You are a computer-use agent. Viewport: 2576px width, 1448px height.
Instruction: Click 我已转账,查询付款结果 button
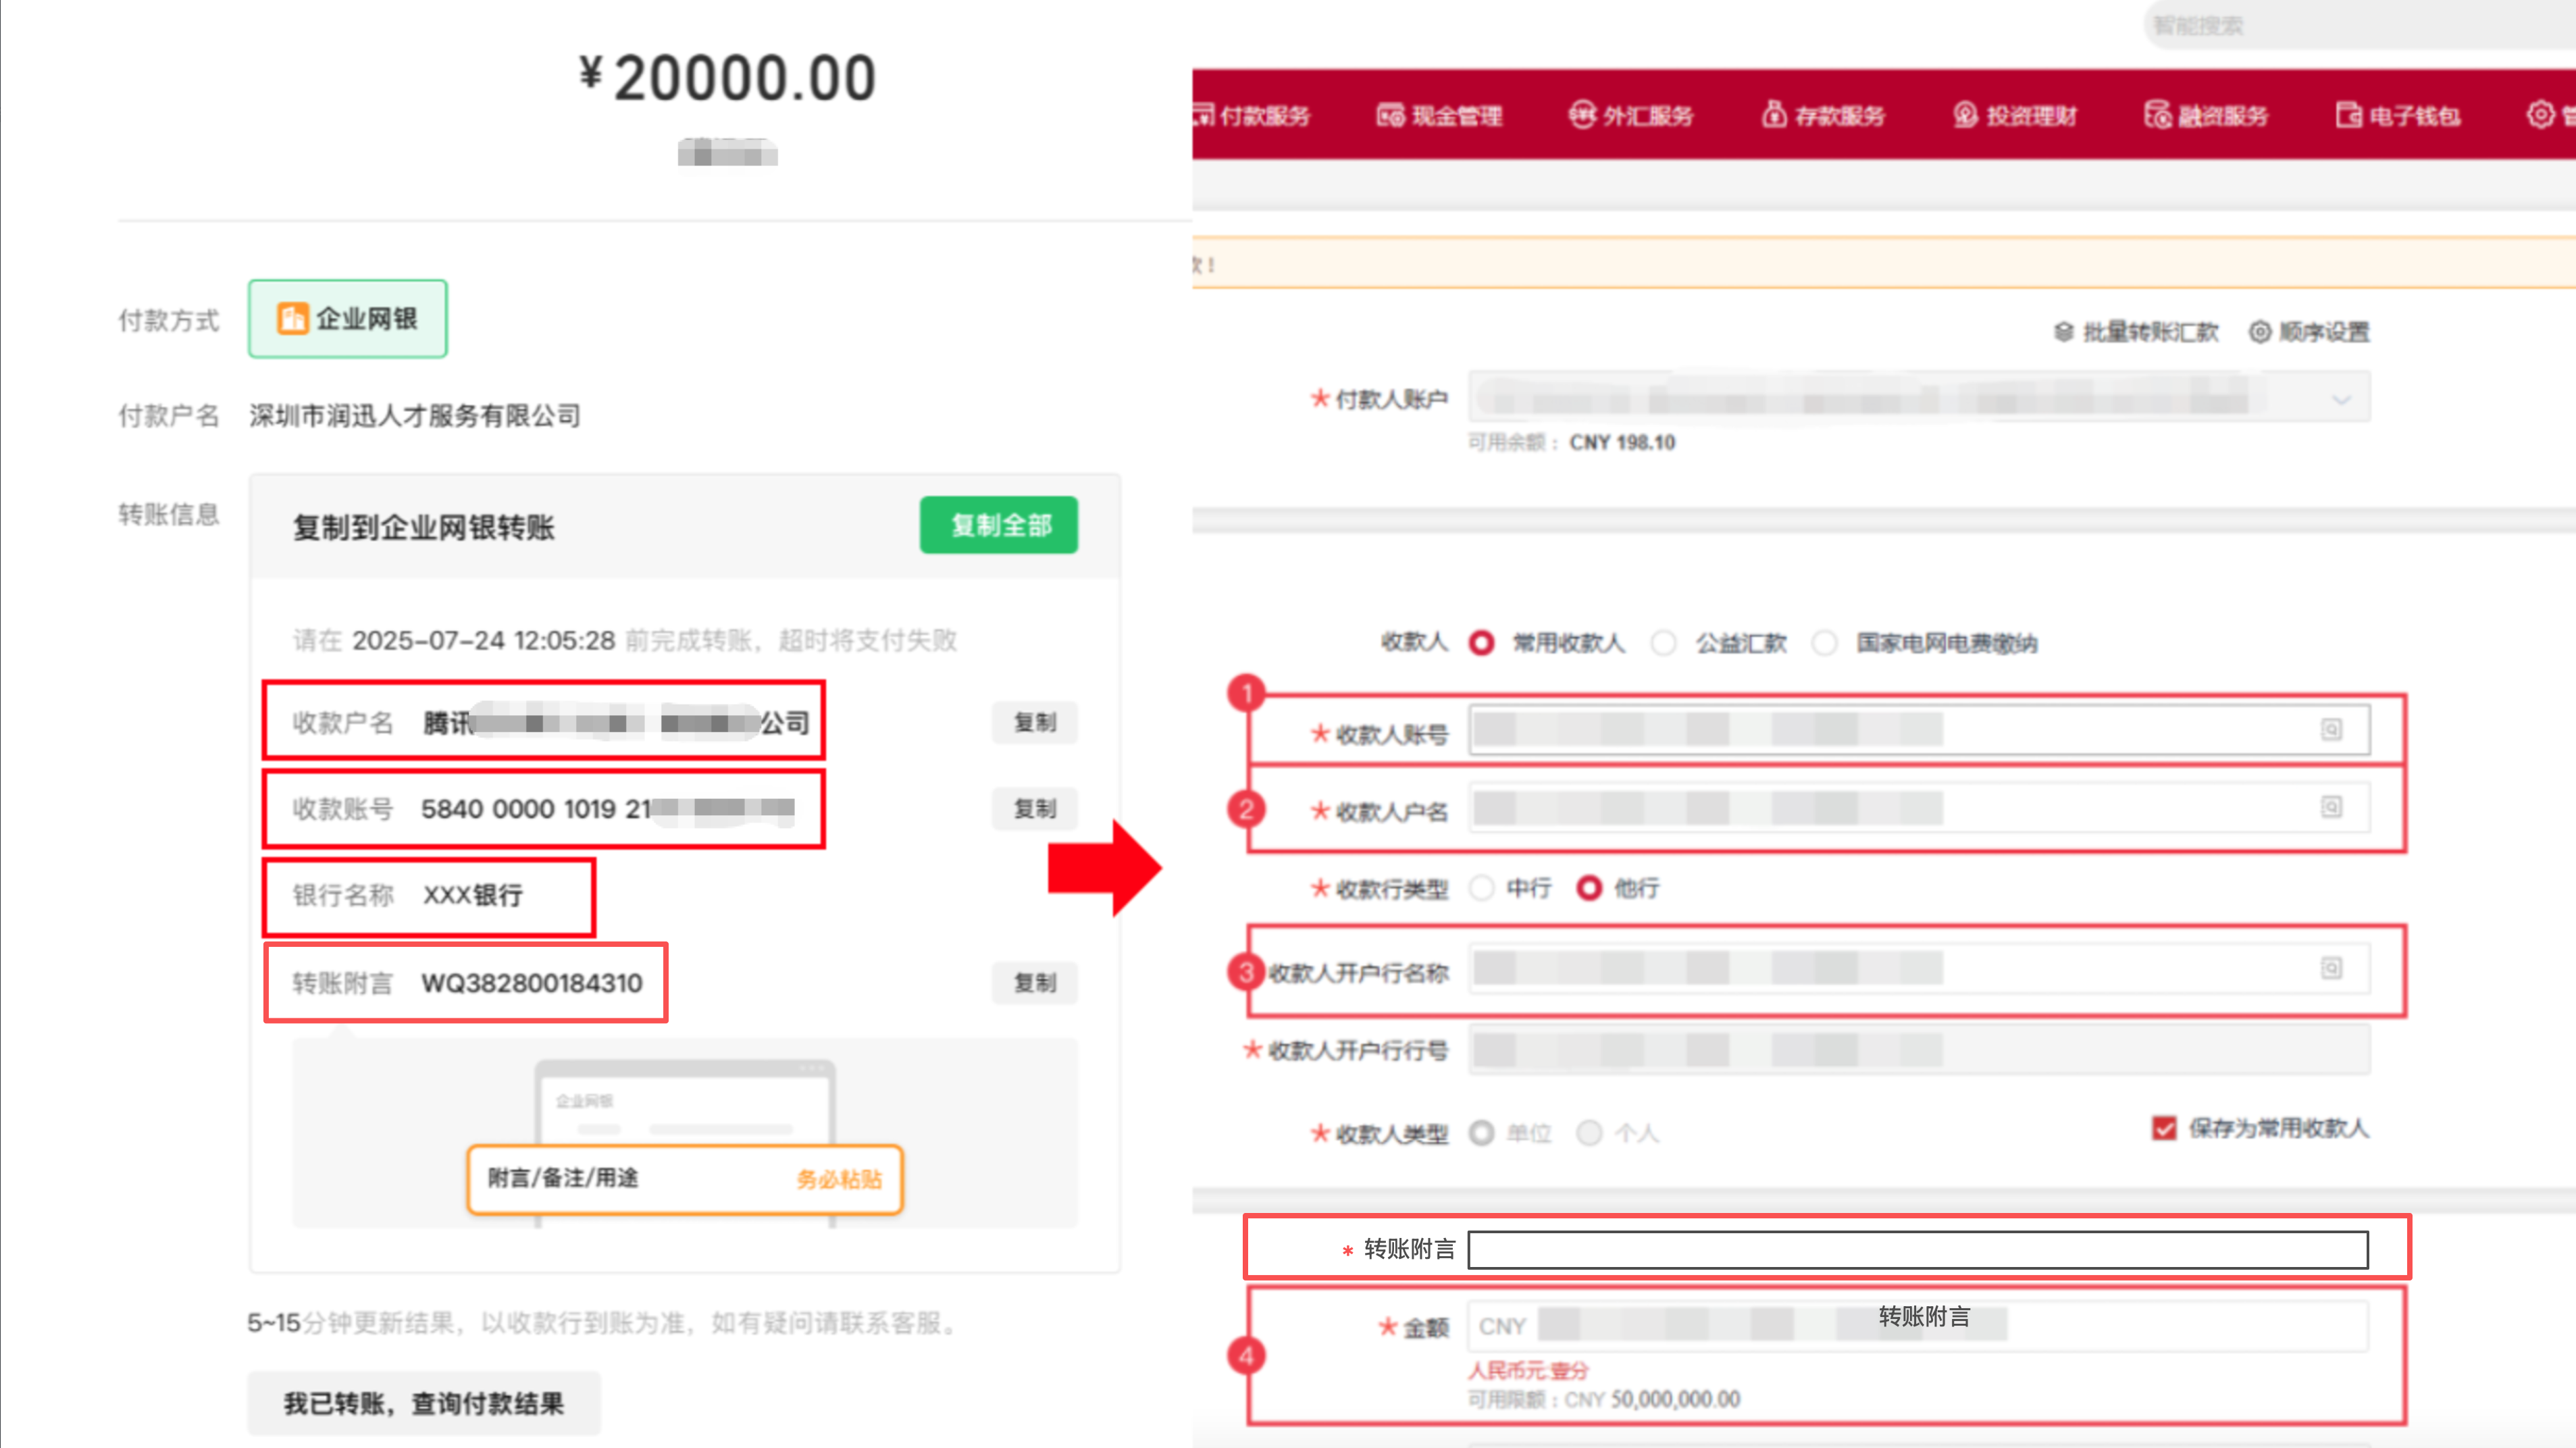coord(424,1403)
